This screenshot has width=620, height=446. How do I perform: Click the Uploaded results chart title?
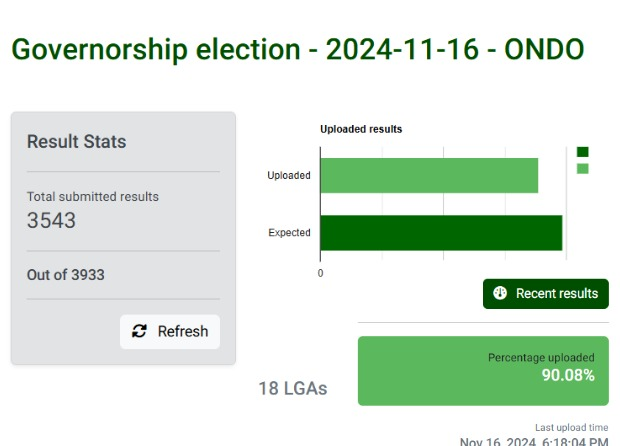(361, 129)
